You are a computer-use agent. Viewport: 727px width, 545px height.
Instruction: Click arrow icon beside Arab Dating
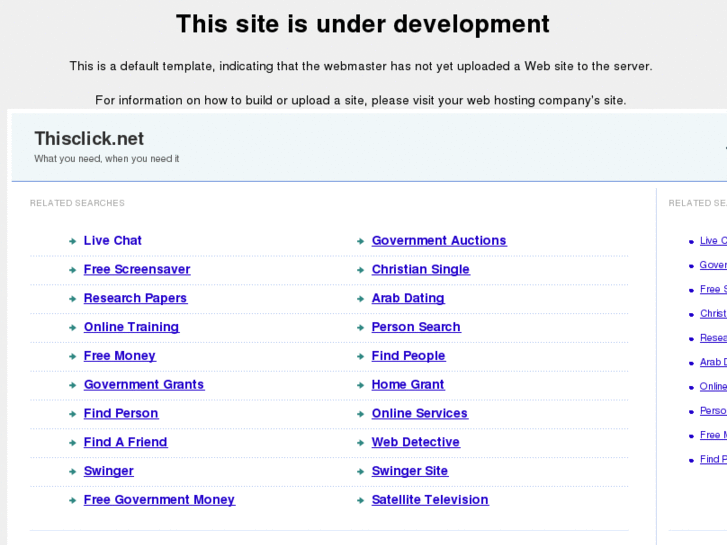(360, 299)
